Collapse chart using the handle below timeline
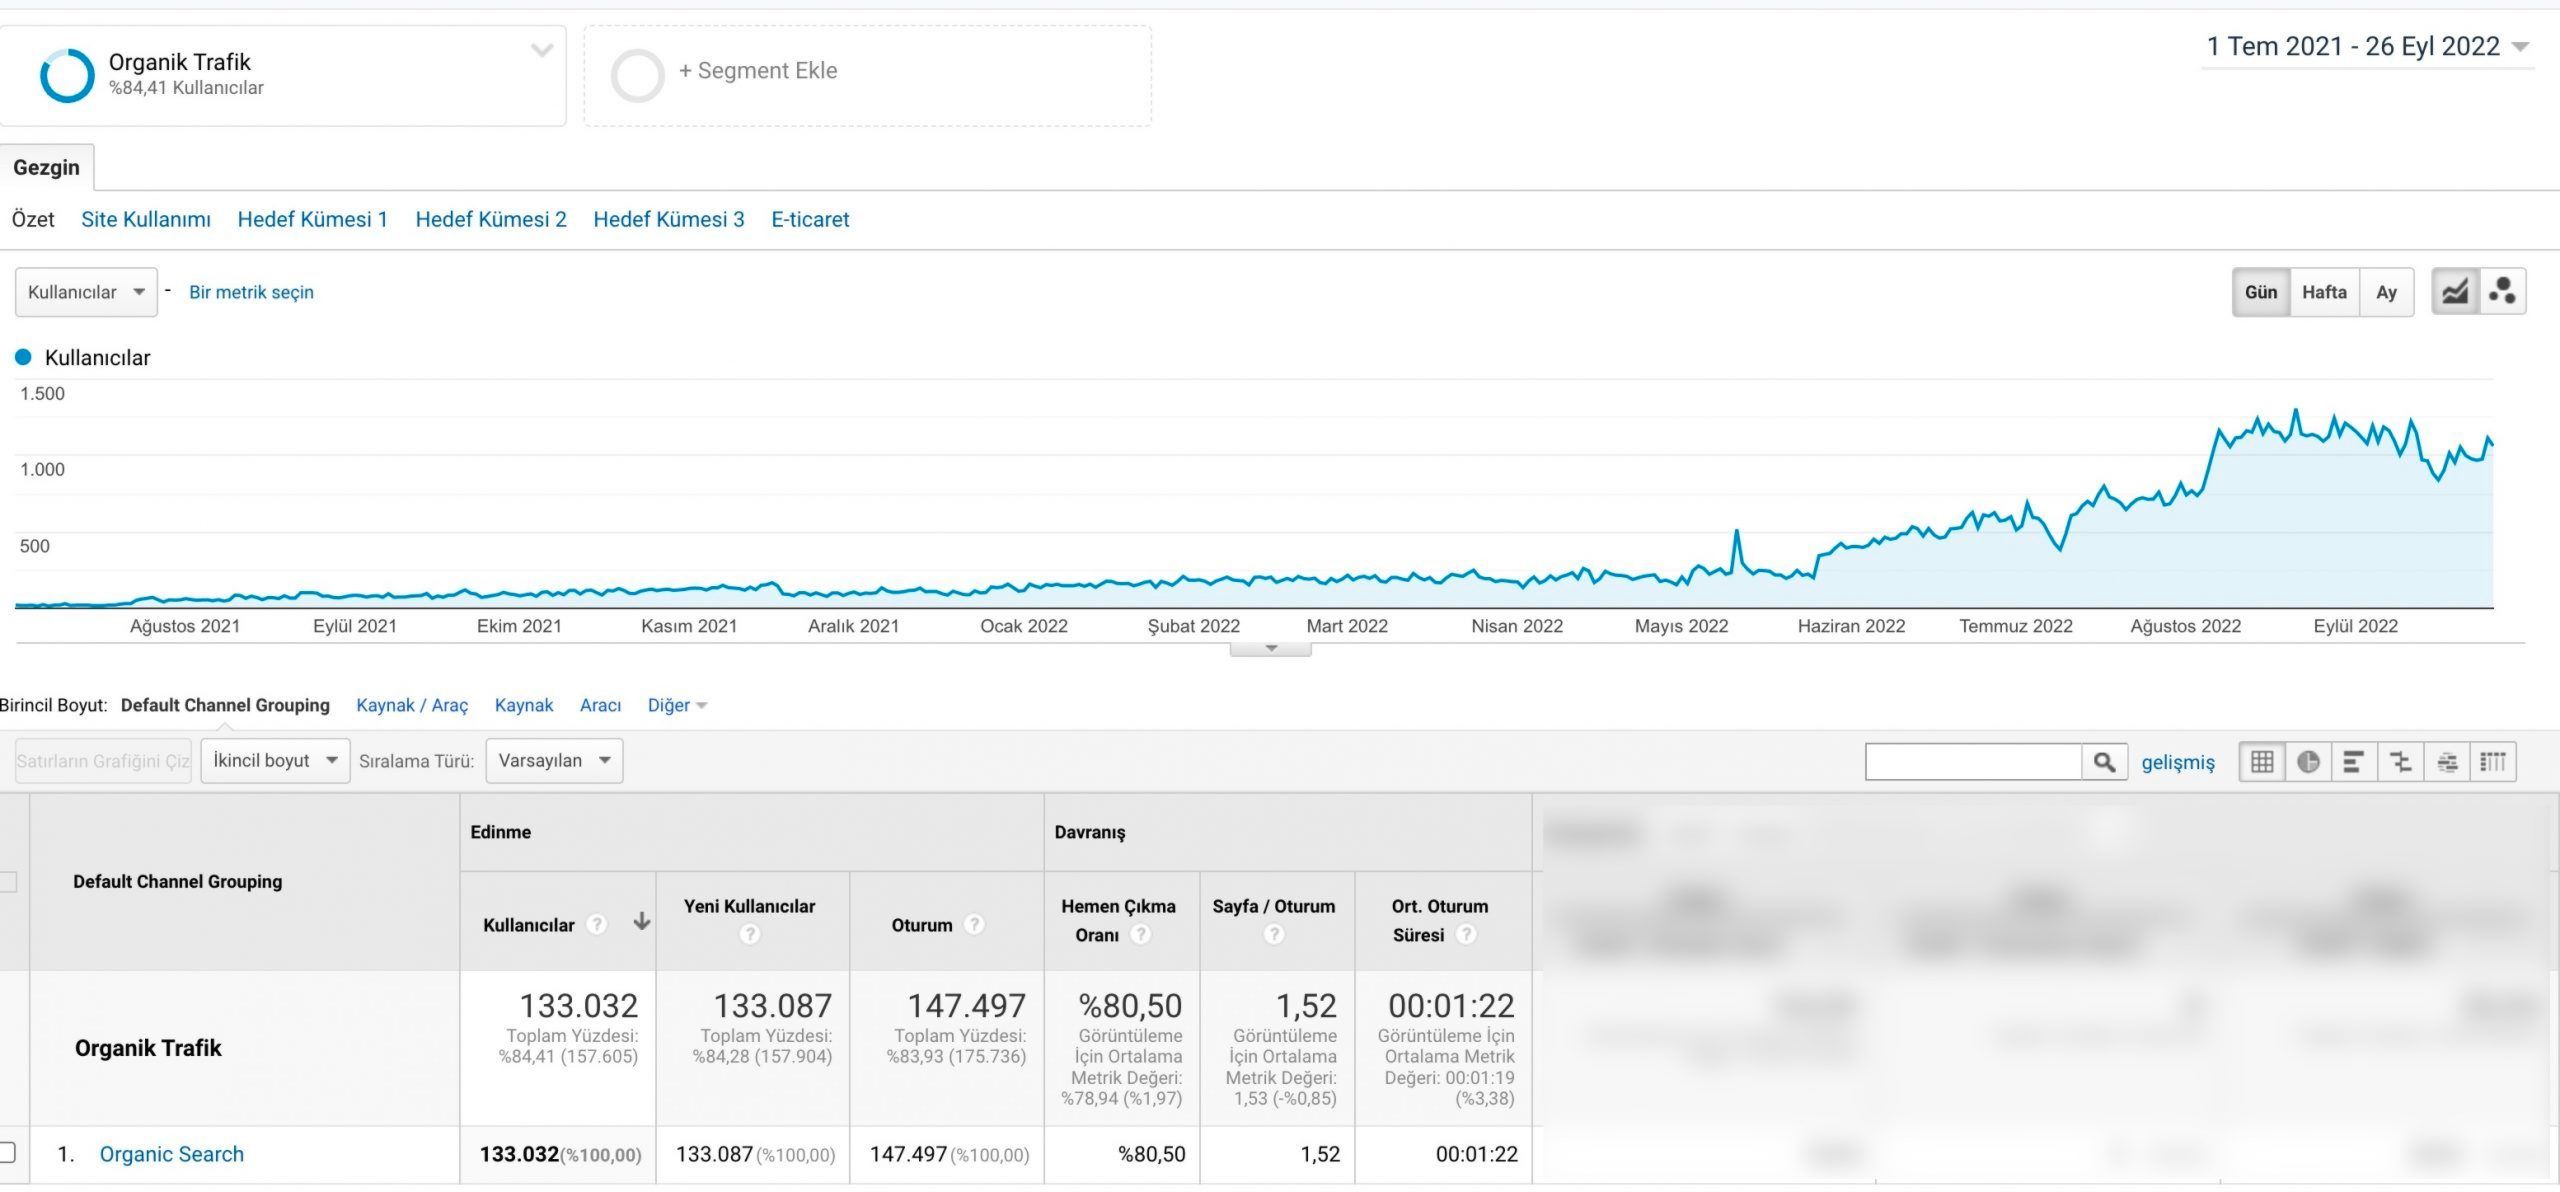2560x1192 pixels. (x=1270, y=649)
